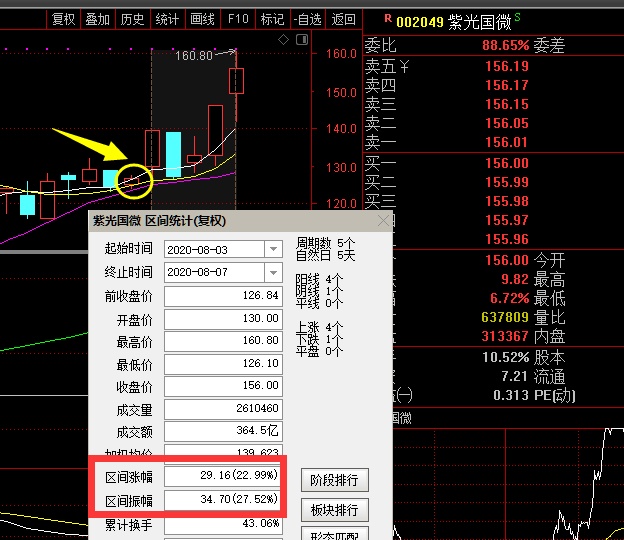Click the stock code 002049
The image size is (624, 540).
pos(419,22)
